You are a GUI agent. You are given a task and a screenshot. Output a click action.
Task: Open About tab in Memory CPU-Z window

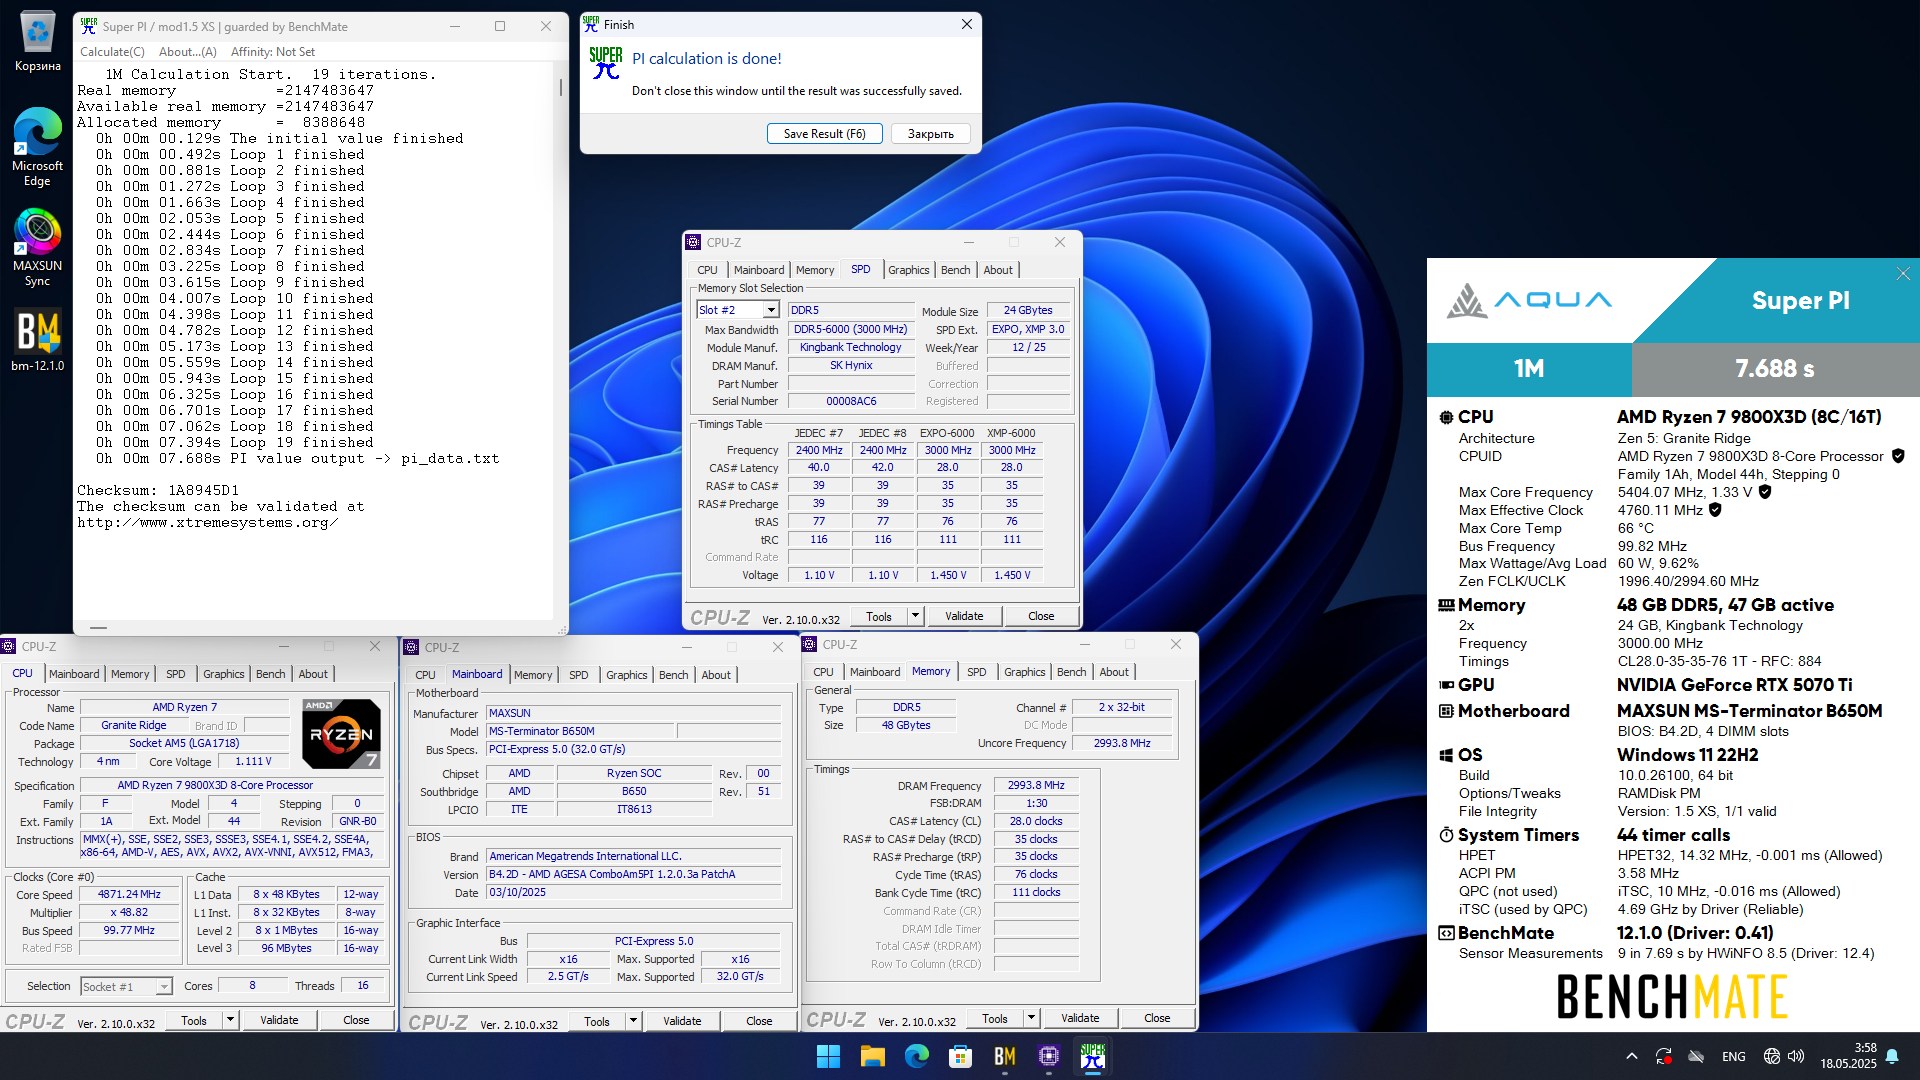point(1114,672)
